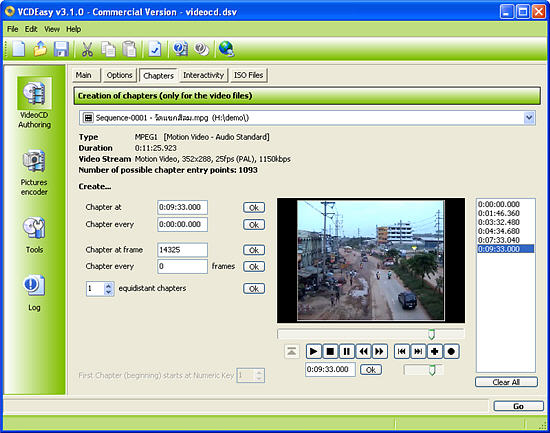Confirm 'Chapter at' time with its Ok
This screenshot has width=550, height=433.
pyautogui.click(x=254, y=208)
